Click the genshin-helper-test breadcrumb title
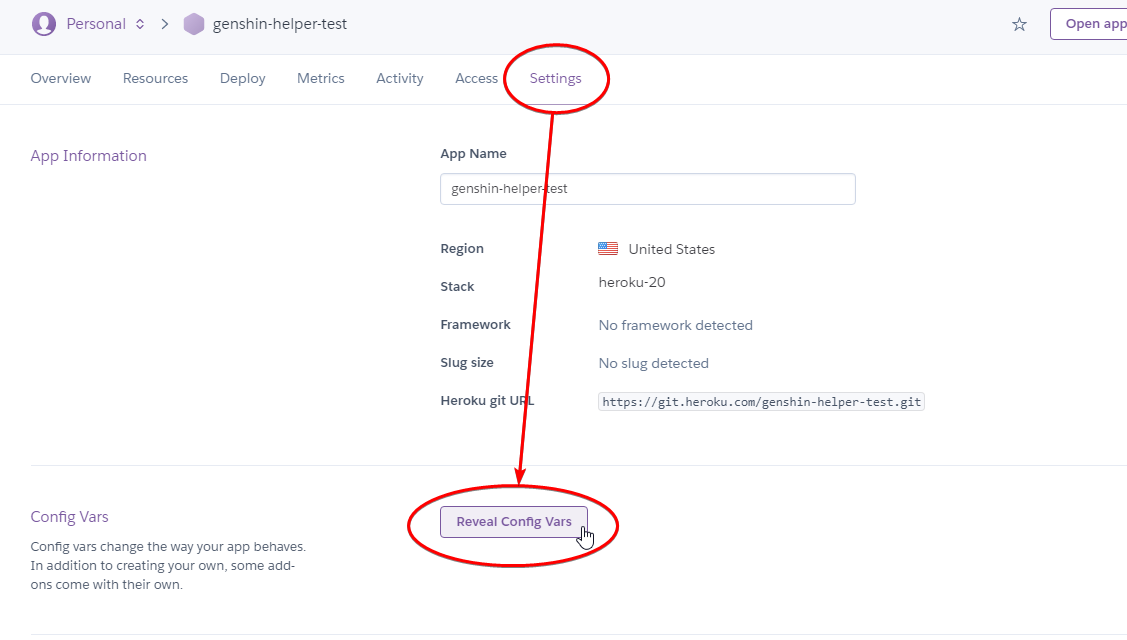Screen dimensions: 1127x640 (x=280, y=24)
